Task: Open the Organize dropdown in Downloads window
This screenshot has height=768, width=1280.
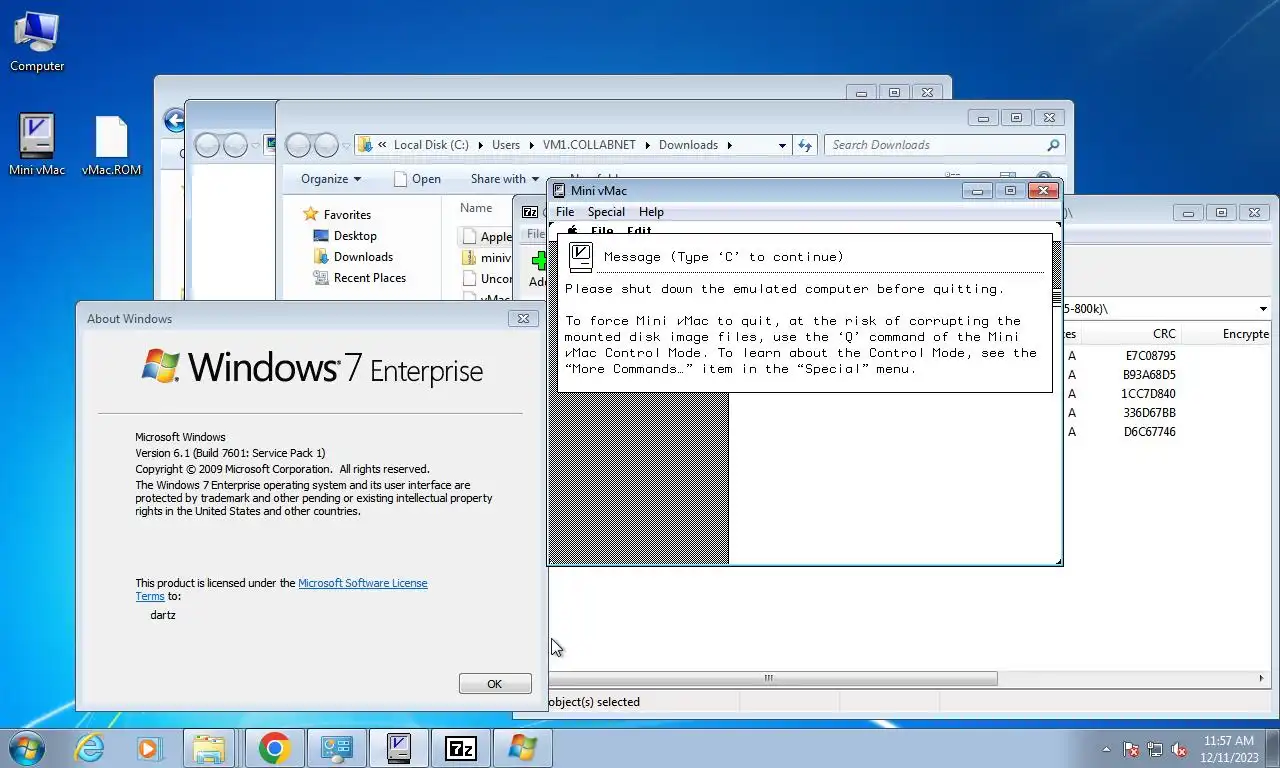Action: click(x=331, y=179)
